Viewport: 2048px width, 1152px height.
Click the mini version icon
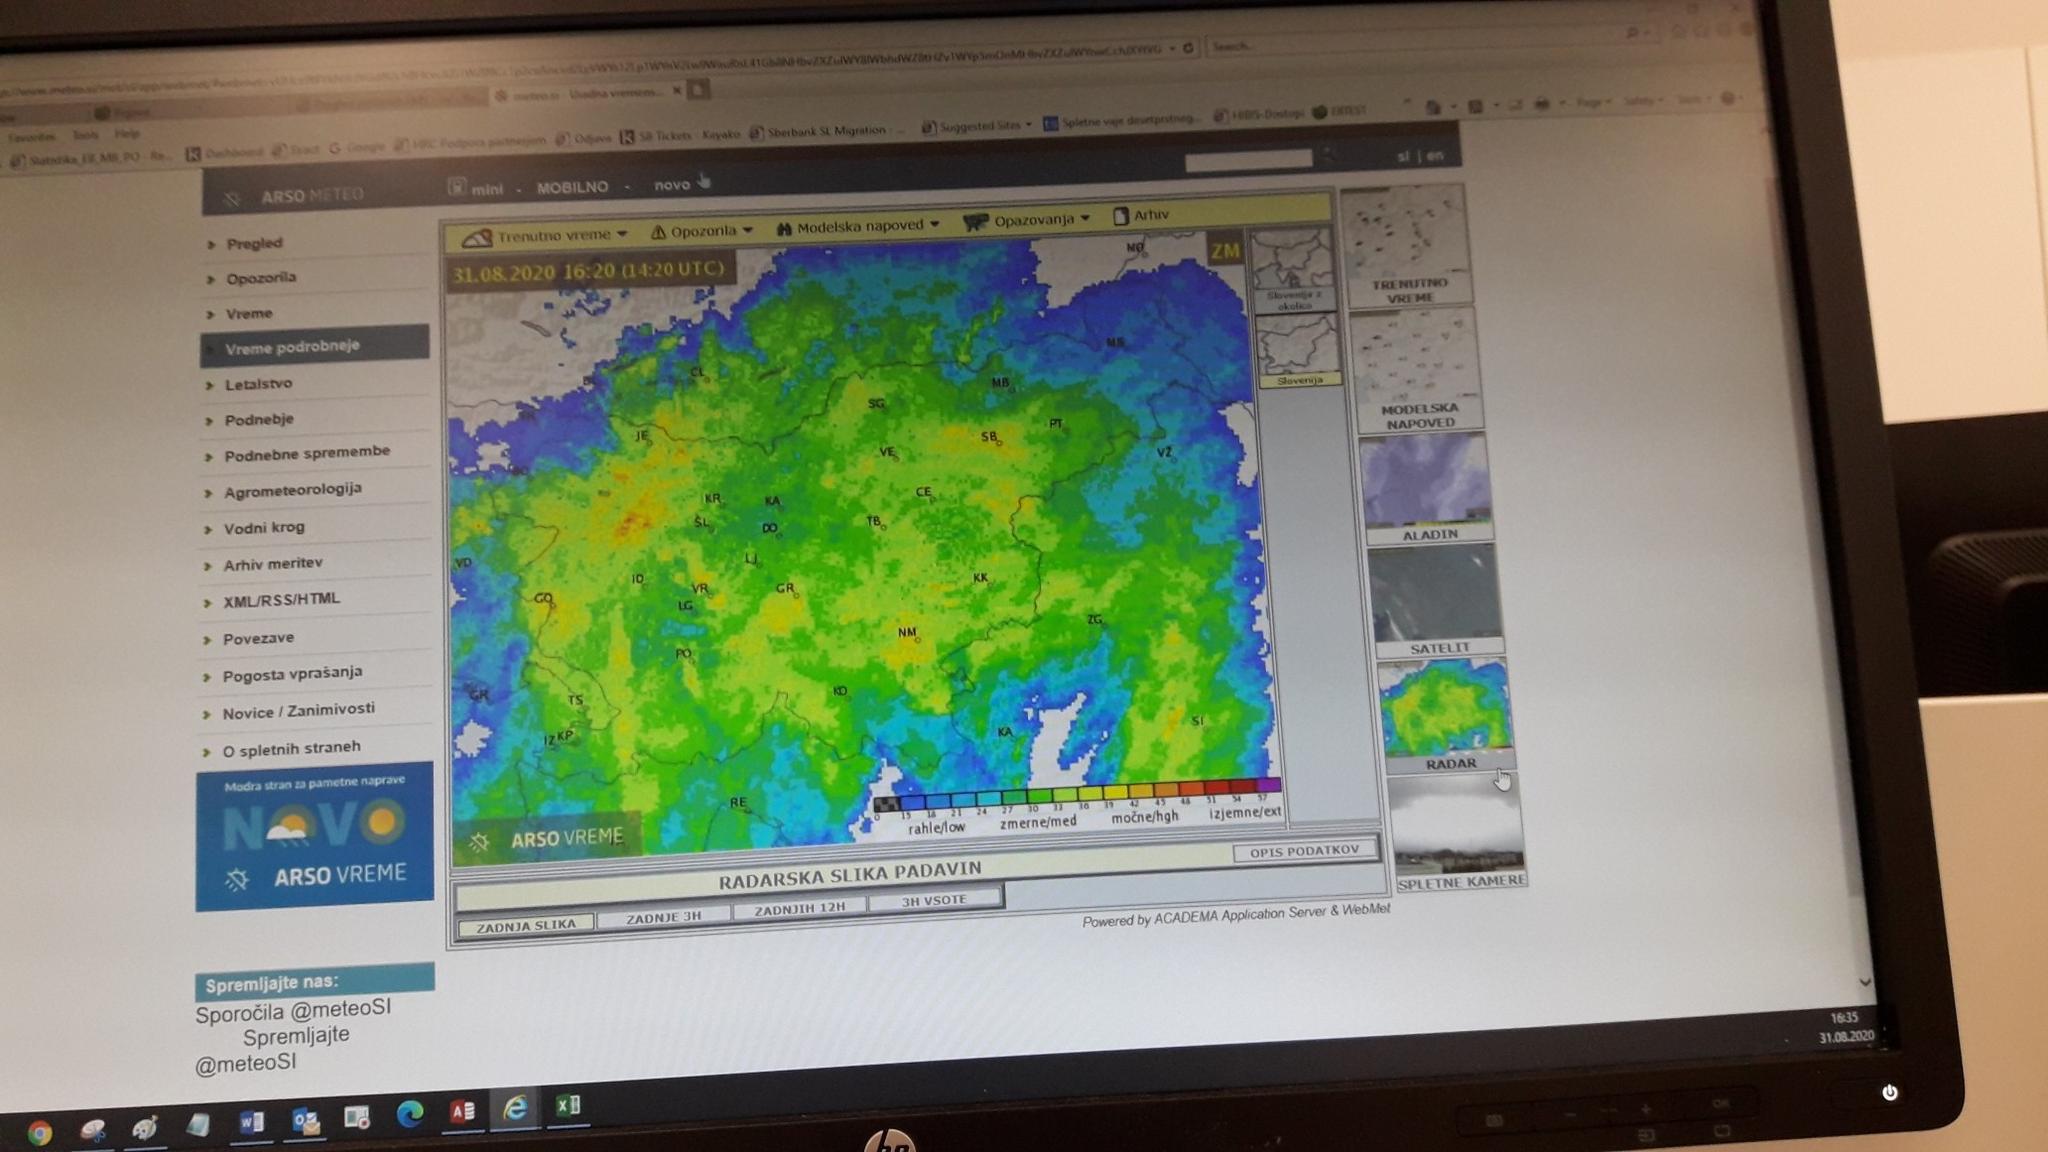(456, 187)
